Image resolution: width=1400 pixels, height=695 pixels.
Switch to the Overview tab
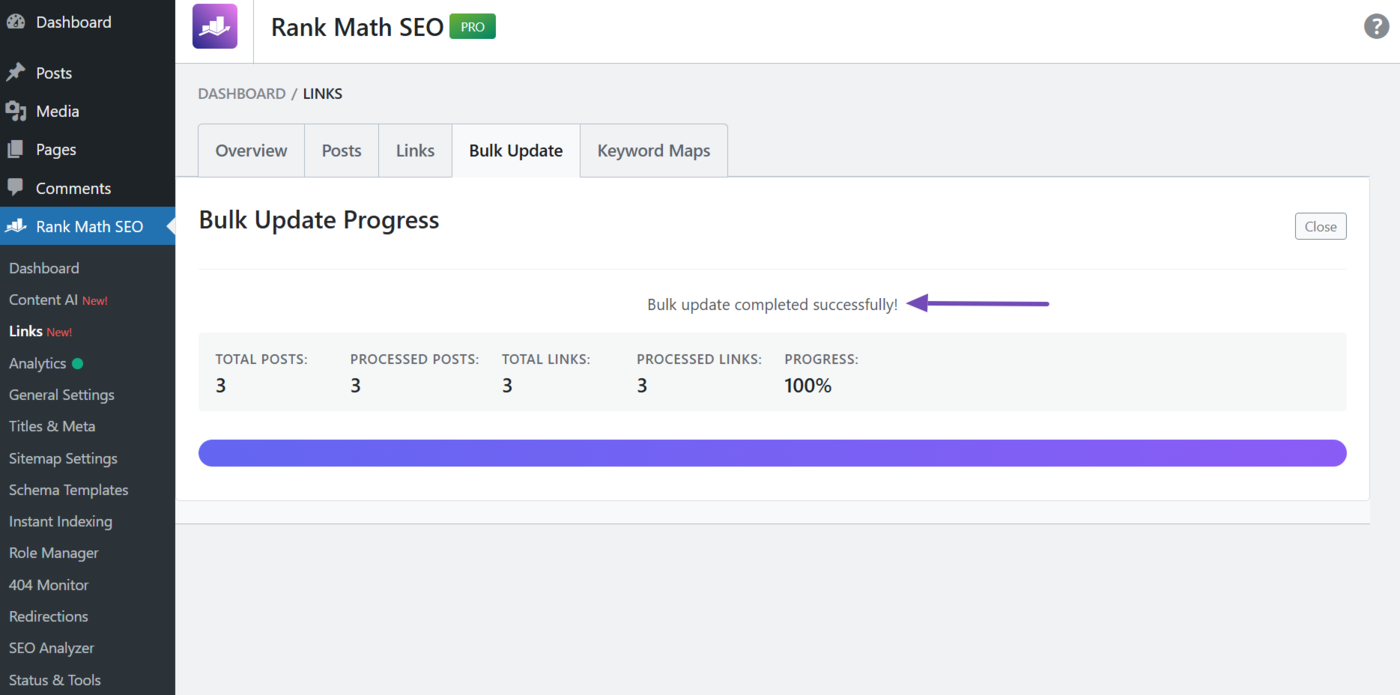click(250, 150)
